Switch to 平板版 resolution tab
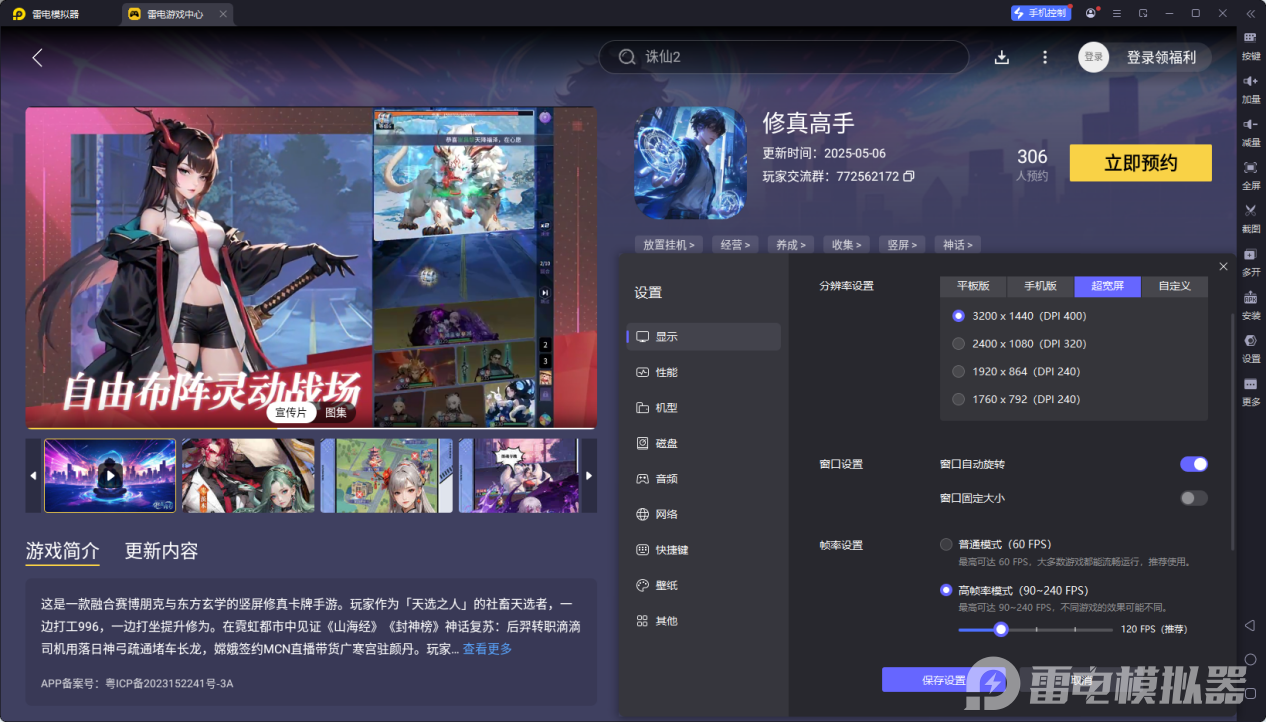The width and height of the screenshot is (1266, 722). [x=973, y=286]
